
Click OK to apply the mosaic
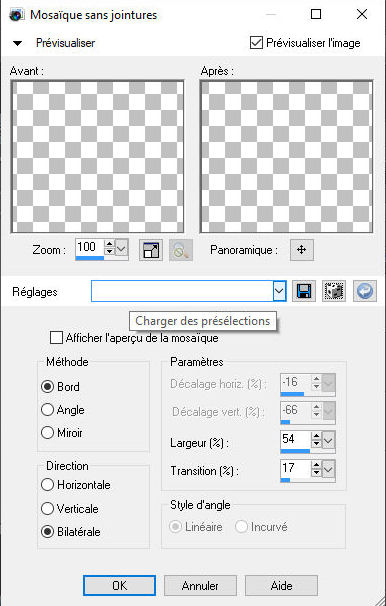click(119, 586)
